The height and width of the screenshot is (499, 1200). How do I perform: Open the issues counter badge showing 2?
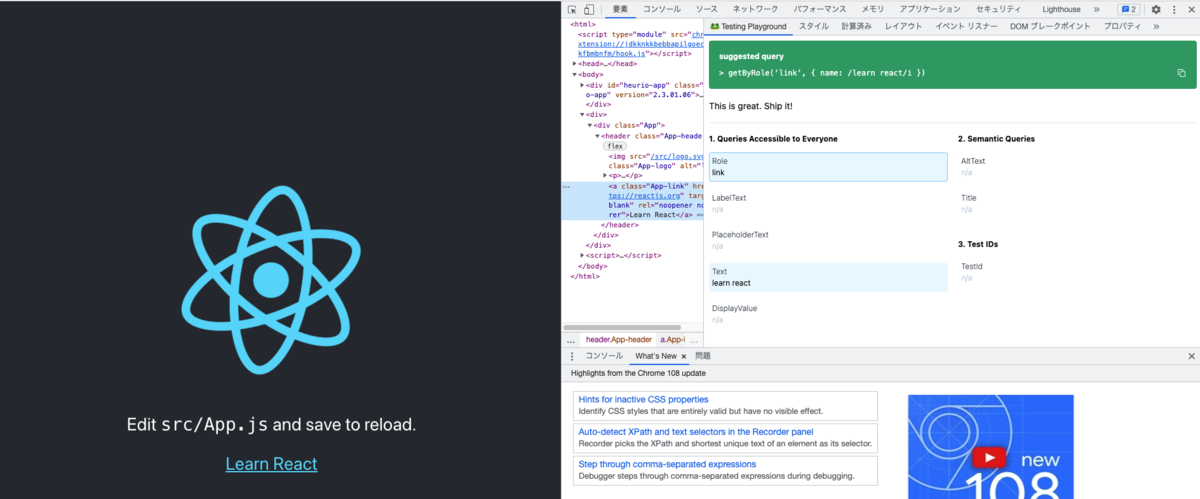[1127, 9]
